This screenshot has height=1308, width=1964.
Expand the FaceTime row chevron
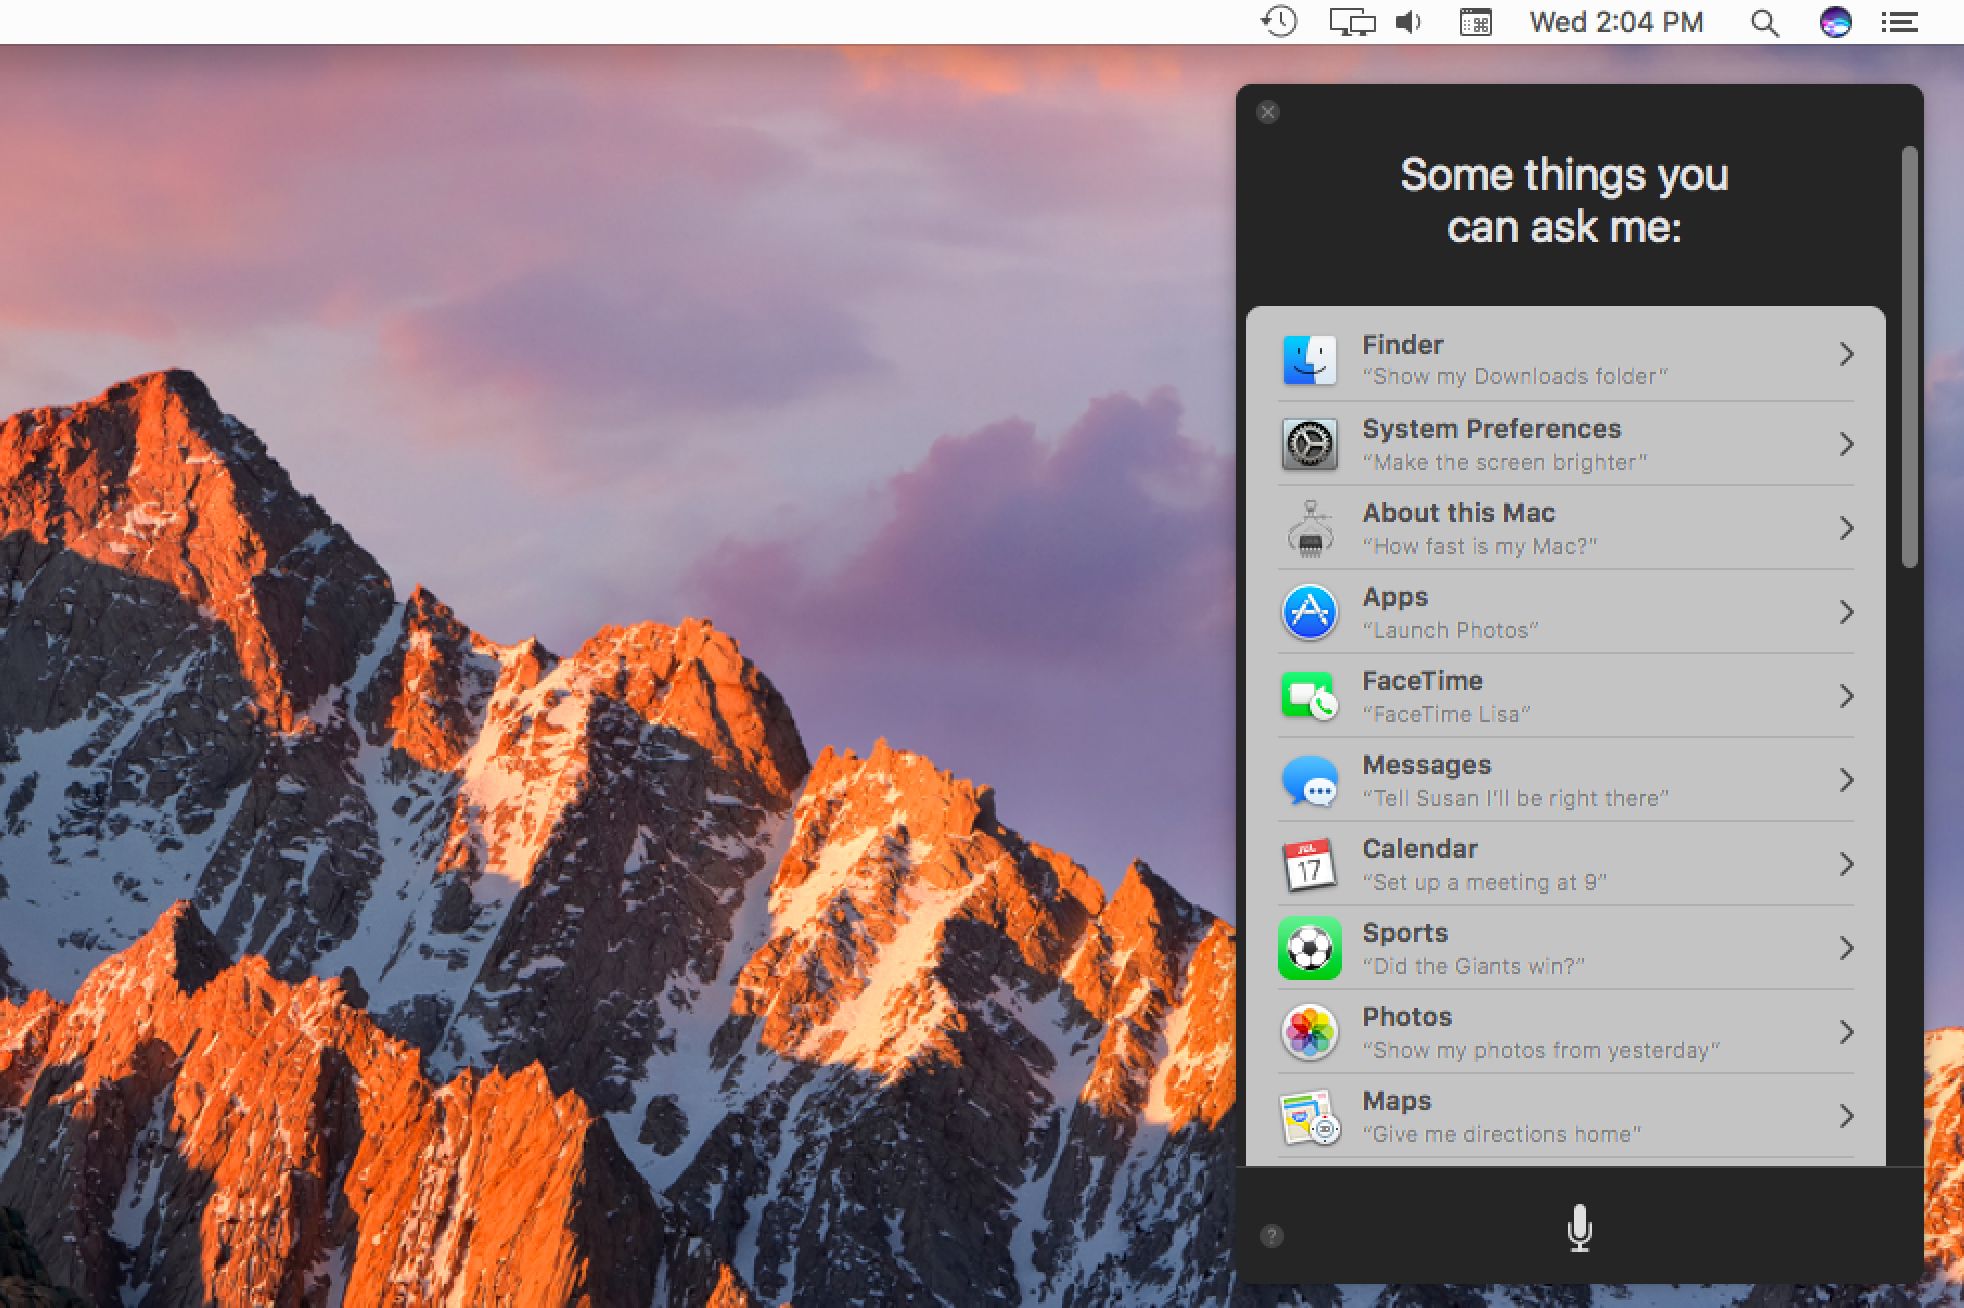click(x=1846, y=696)
